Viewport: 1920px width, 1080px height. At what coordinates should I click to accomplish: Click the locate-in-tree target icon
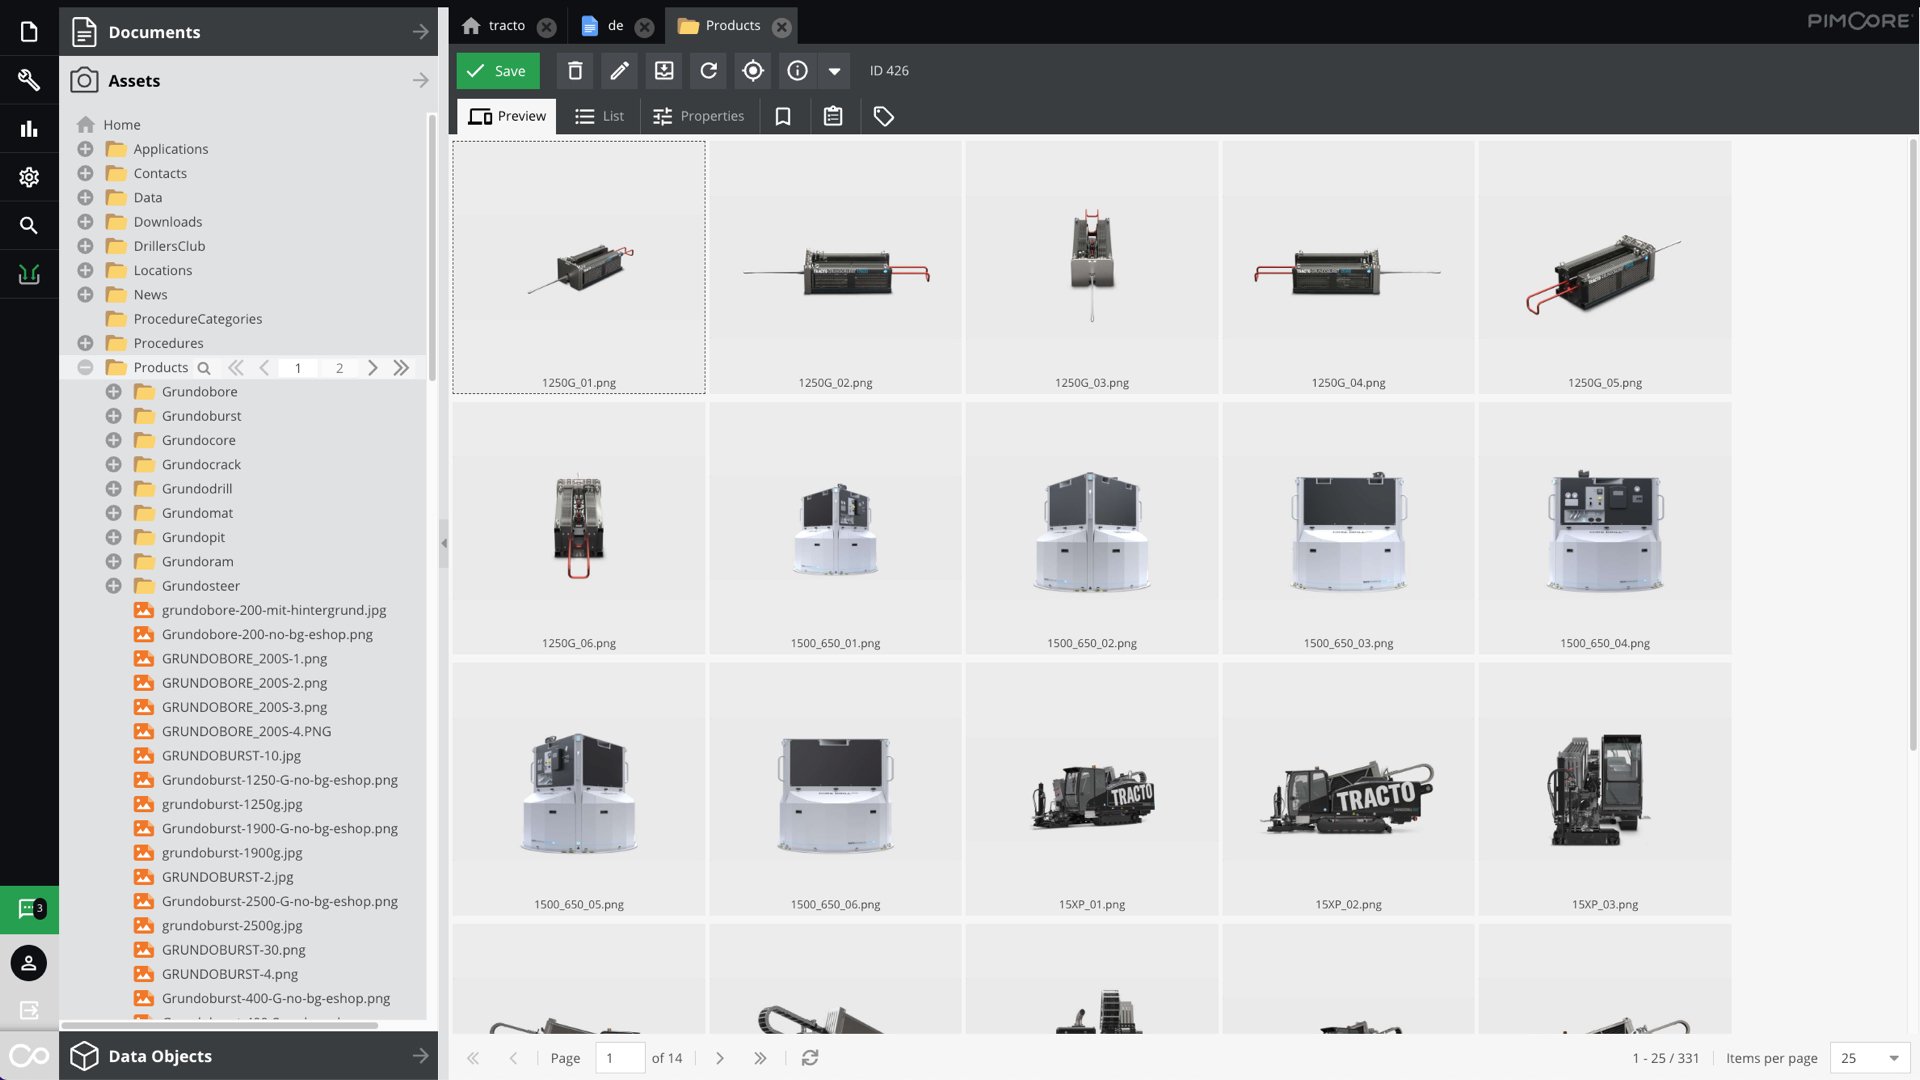coord(753,71)
